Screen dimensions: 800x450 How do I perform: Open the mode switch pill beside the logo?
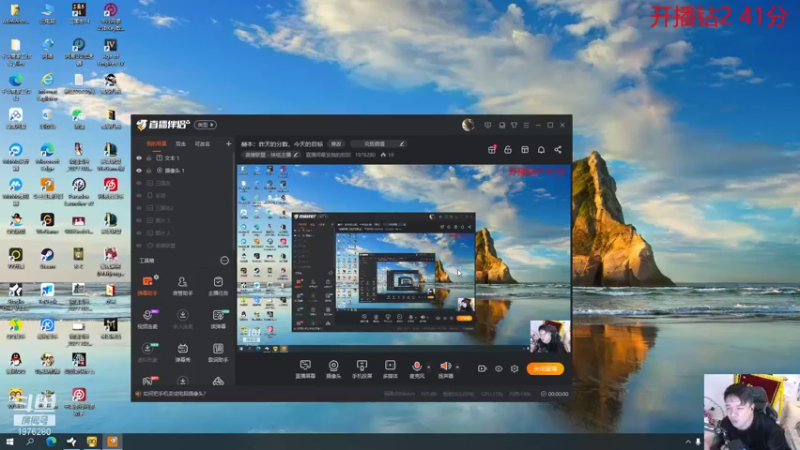[x=205, y=124]
